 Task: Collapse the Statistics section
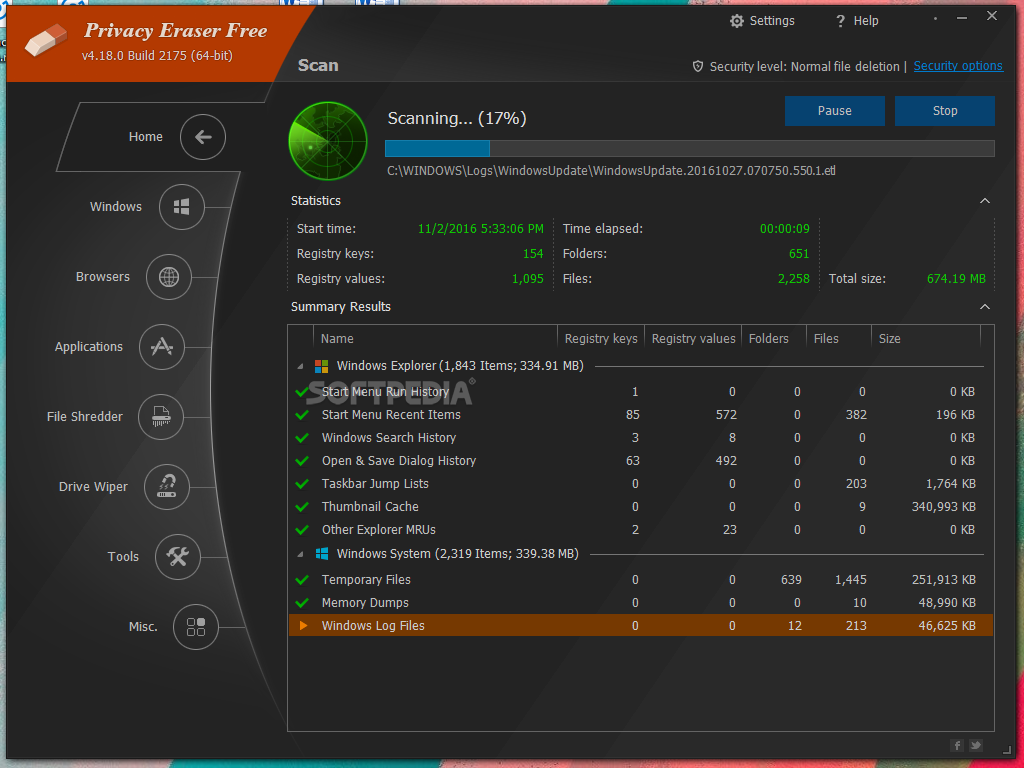[985, 201]
